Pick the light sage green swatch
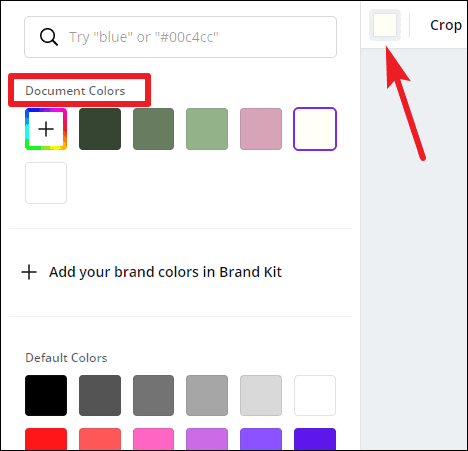The width and height of the screenshot is (468, 451). (207, 129)
